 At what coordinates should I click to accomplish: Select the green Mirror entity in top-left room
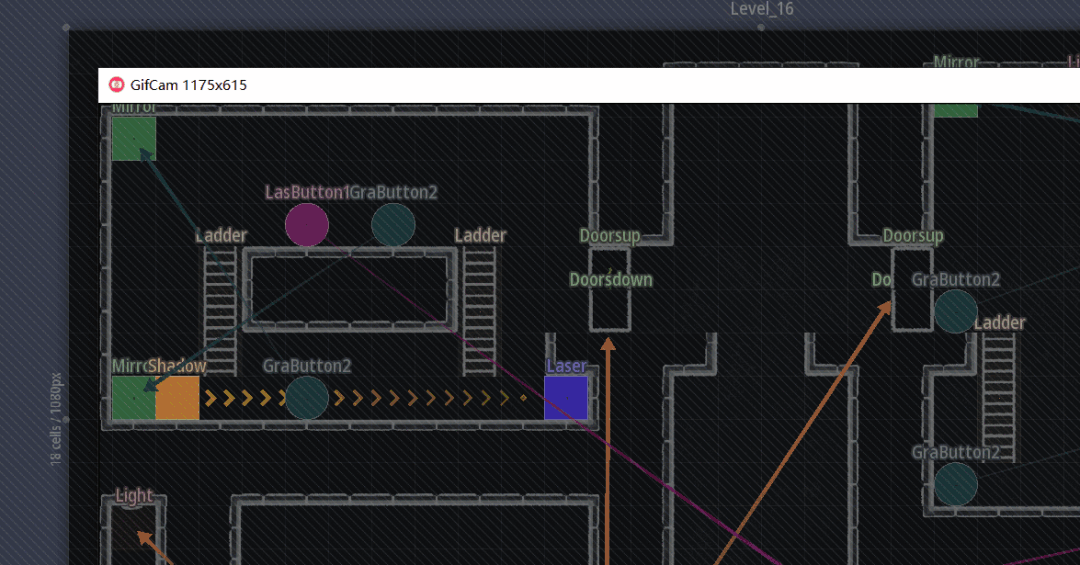pyautogui.click(x=133, y=138)
